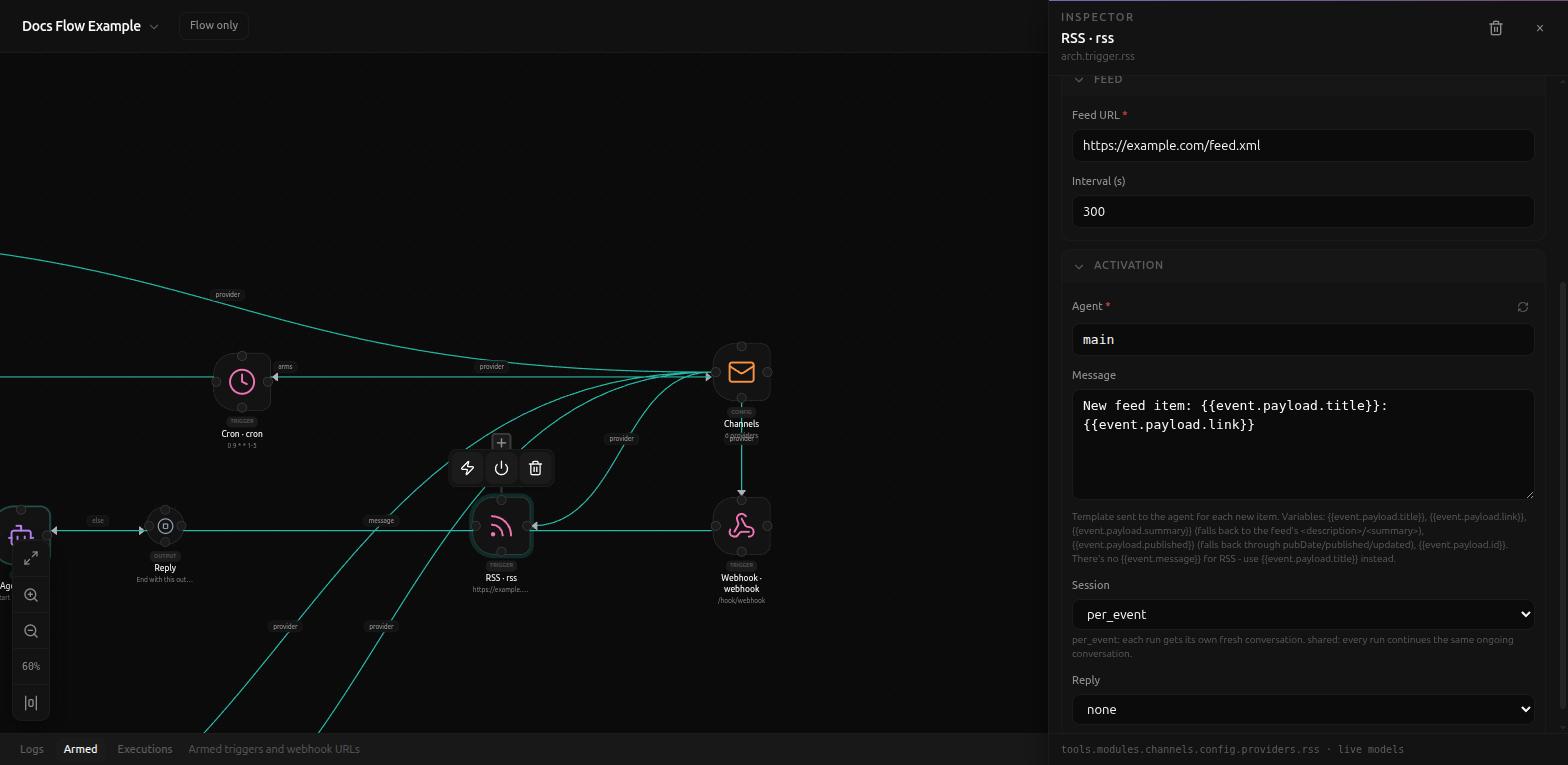Select the Agent robot node icon
The height and width of the screenshot is (765, 1568).
click(22, 535)
